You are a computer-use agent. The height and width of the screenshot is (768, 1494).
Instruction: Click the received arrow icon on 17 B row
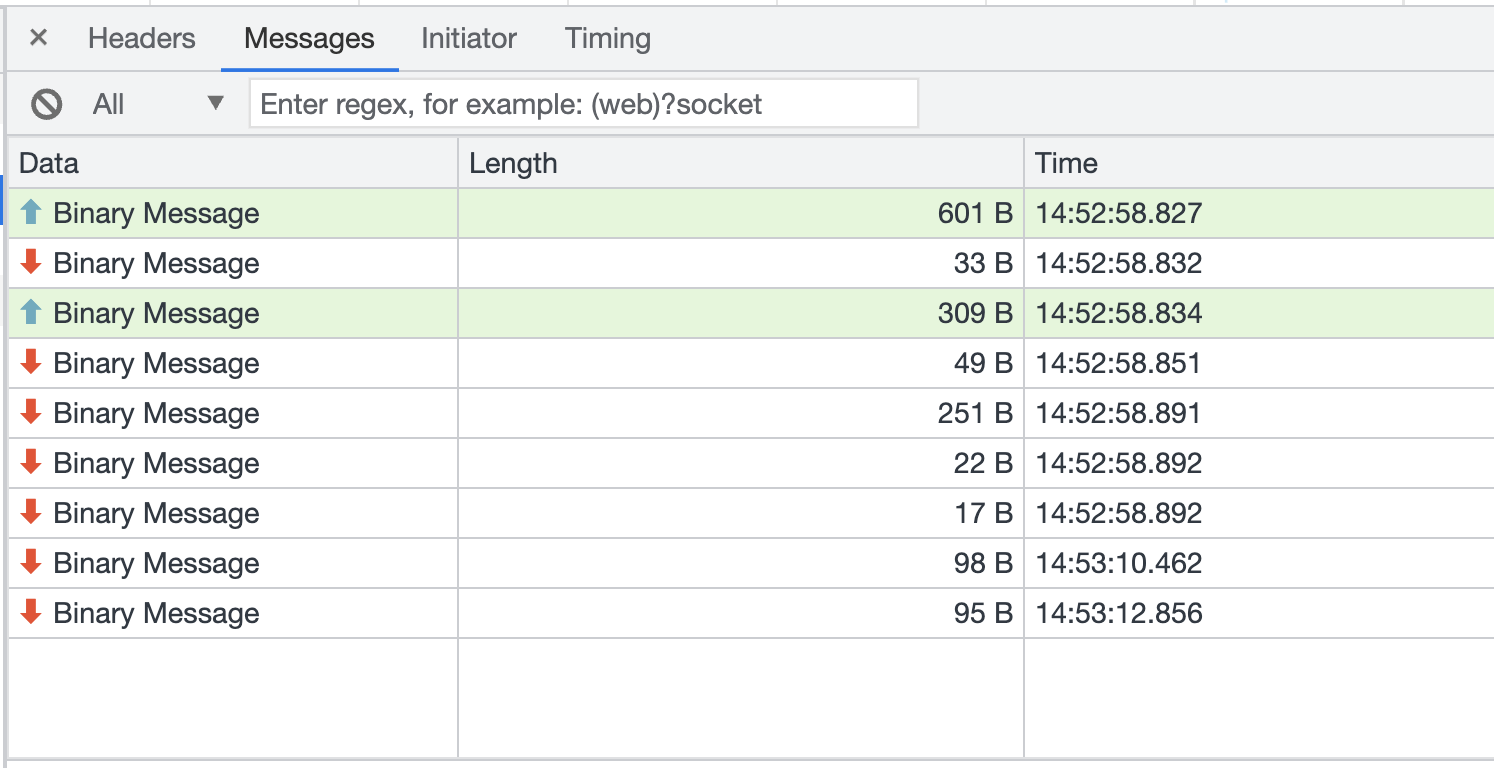click(31, 512)
